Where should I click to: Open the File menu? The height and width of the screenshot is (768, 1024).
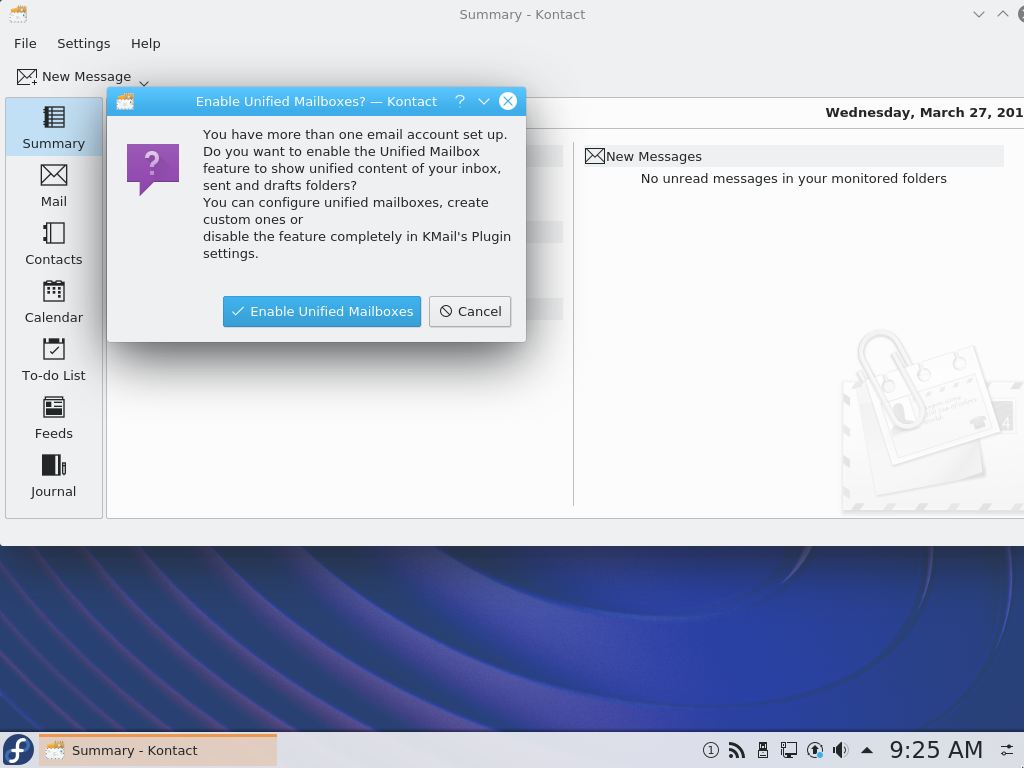click(x=25, y=43)
